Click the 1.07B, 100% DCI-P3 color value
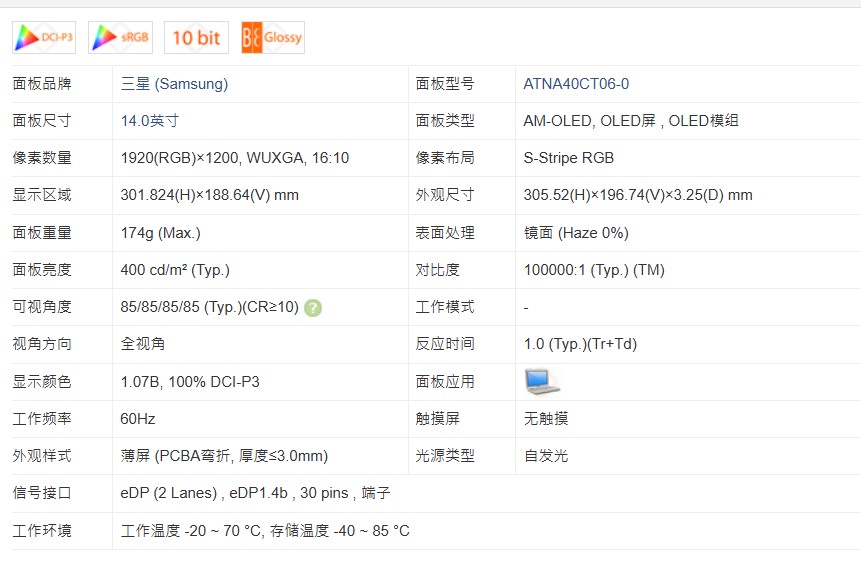The width and height of the screenshot is (861, 566). point(190,382)
